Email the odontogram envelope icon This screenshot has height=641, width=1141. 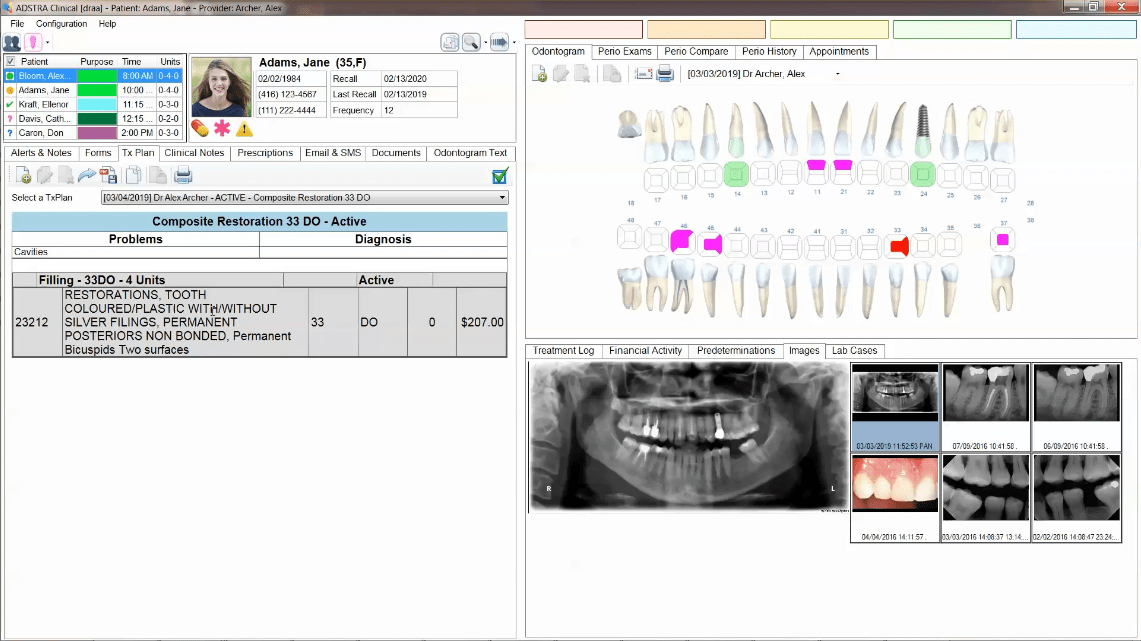[643, 73]
